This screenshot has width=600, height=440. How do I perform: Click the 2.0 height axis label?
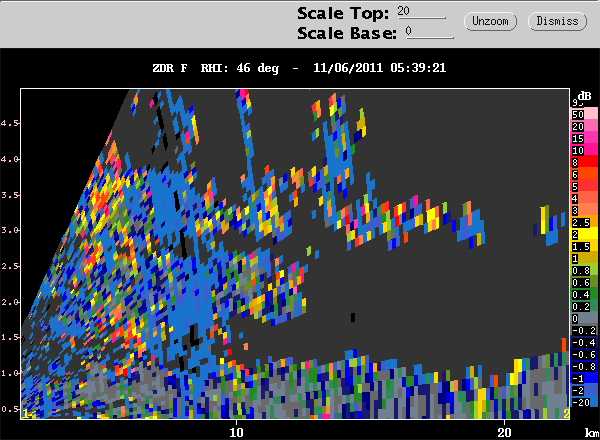click(9, 302)
